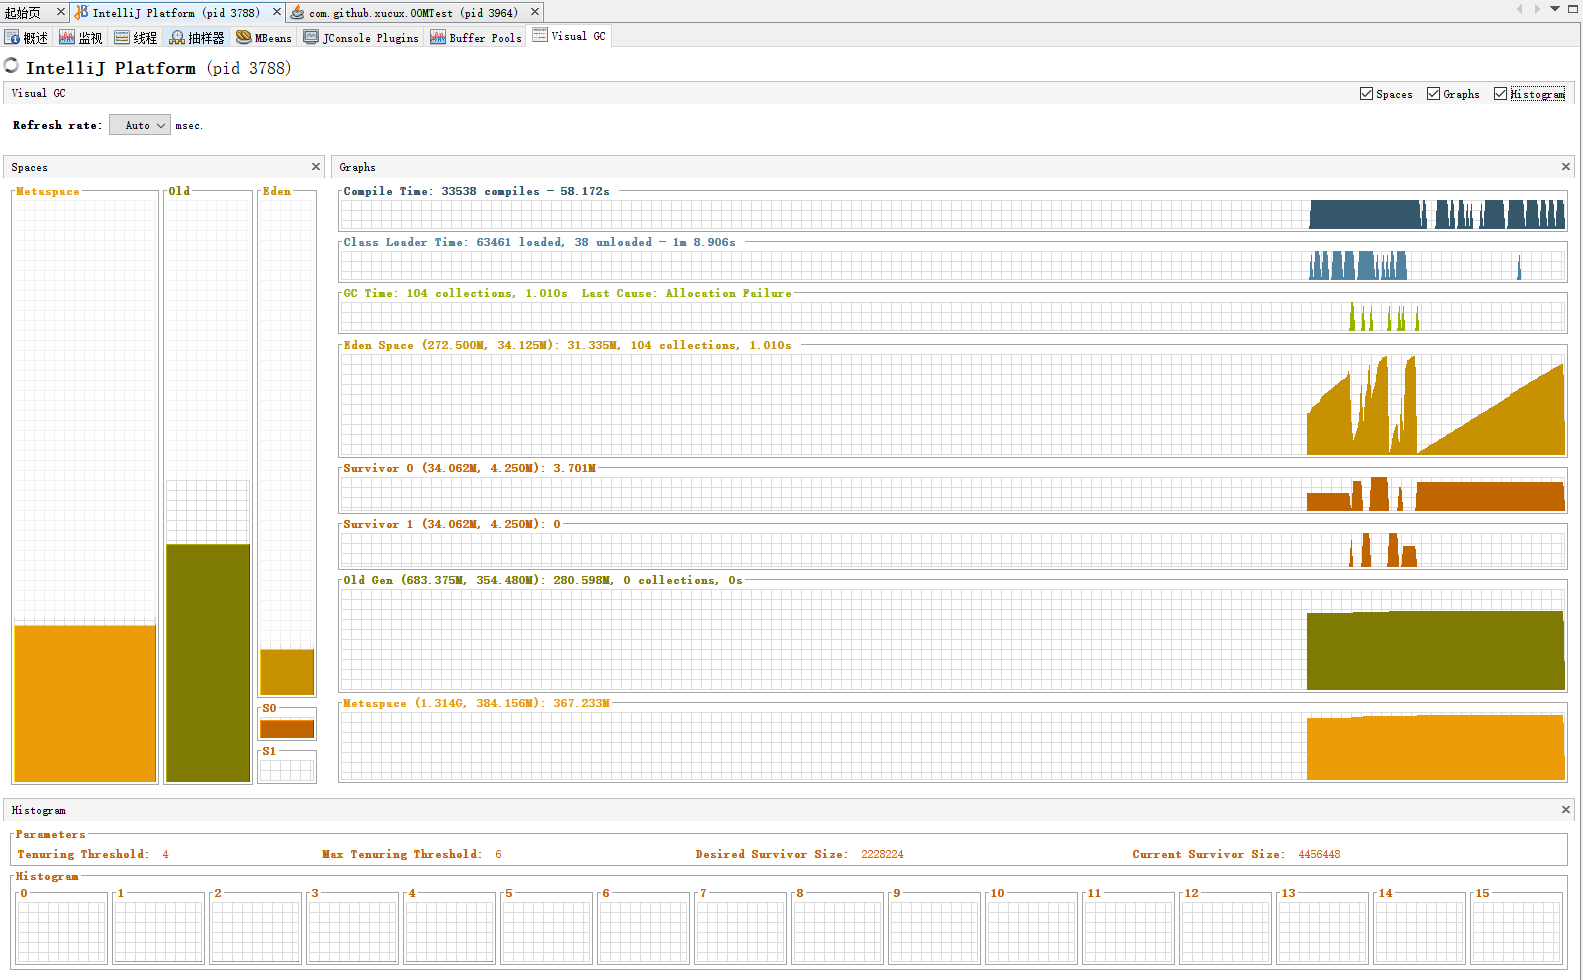Click the MBeans tab icon

243,38
